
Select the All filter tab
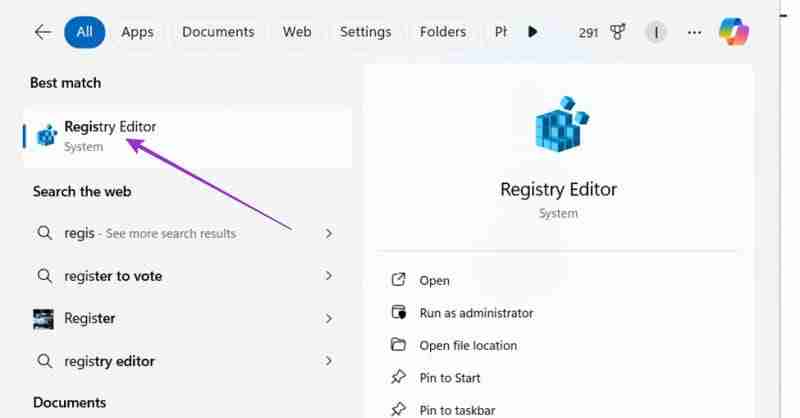[85, 32]
